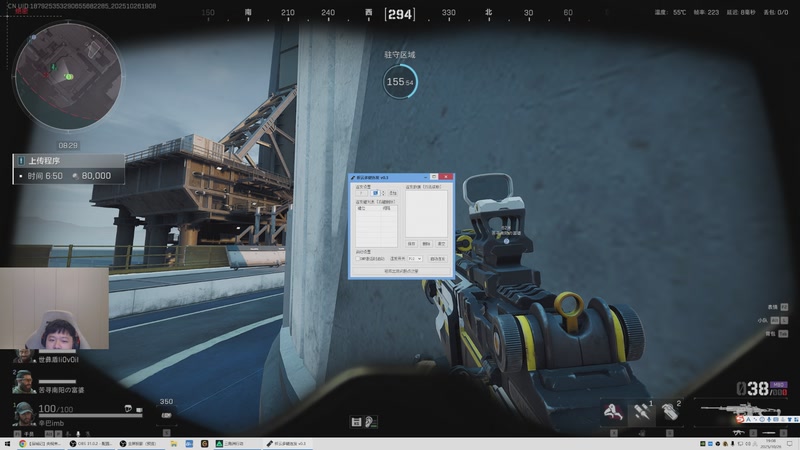Viewport: 800px width, 450px height.
Task: Click the 保存 button under the right list
Action: [x=411, y=244]
